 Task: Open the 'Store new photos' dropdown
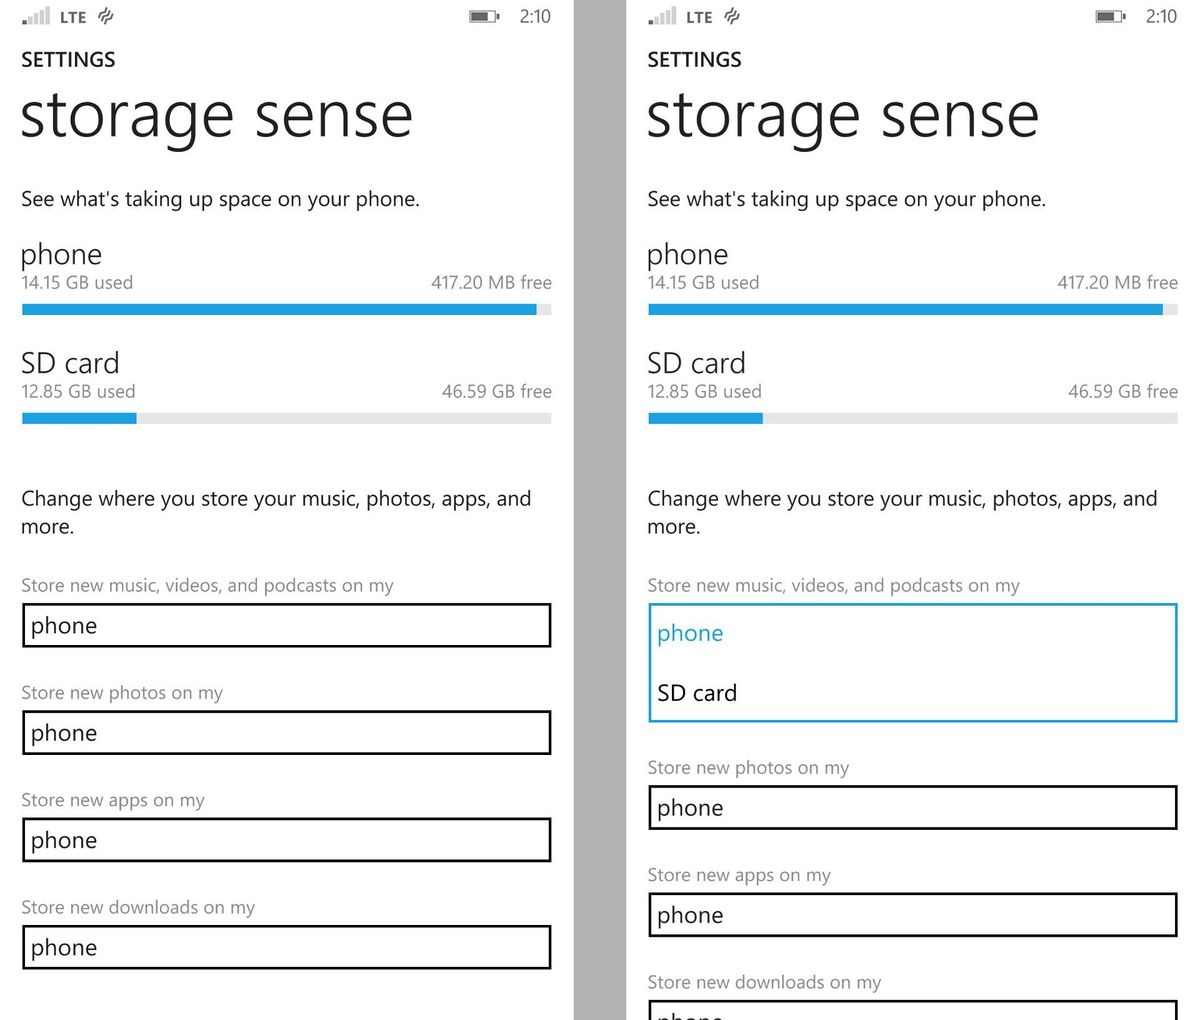pos(286,732)
